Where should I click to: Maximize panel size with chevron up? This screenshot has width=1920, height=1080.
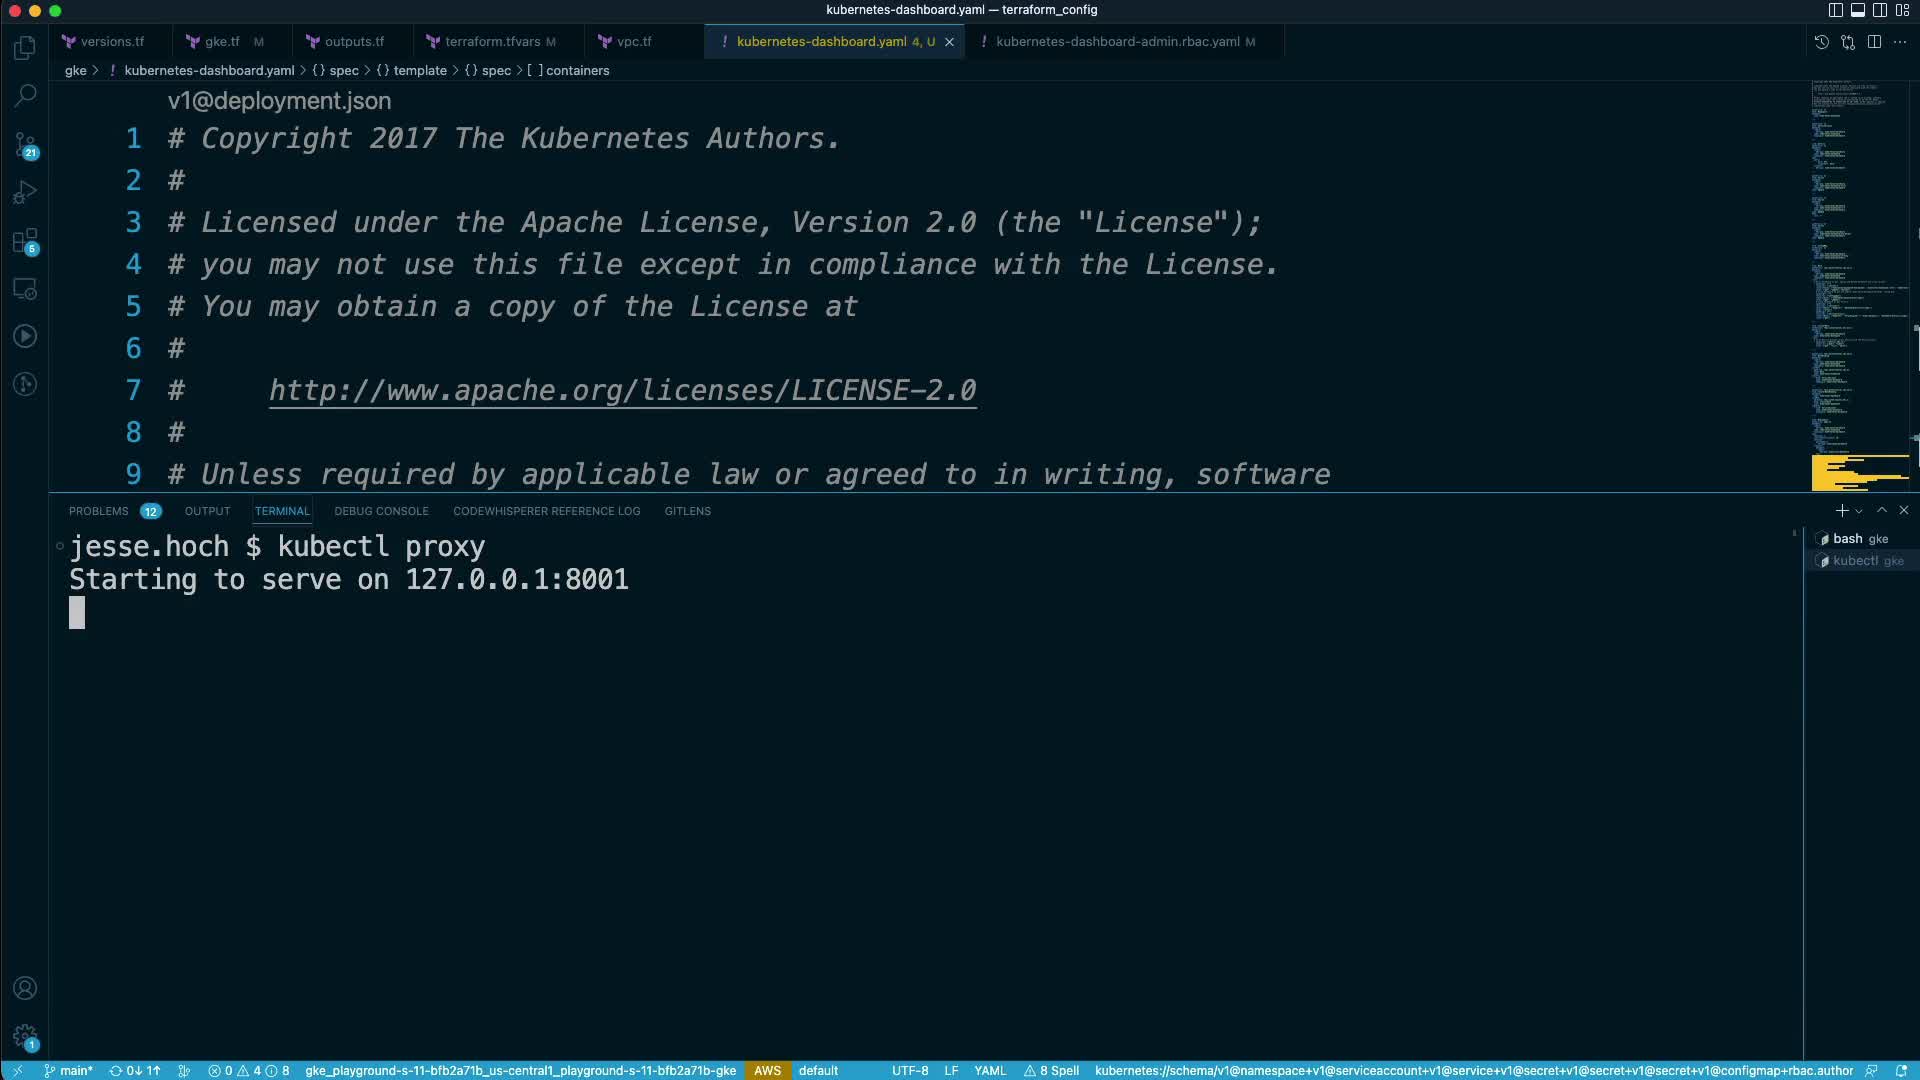pos(1882,510)
